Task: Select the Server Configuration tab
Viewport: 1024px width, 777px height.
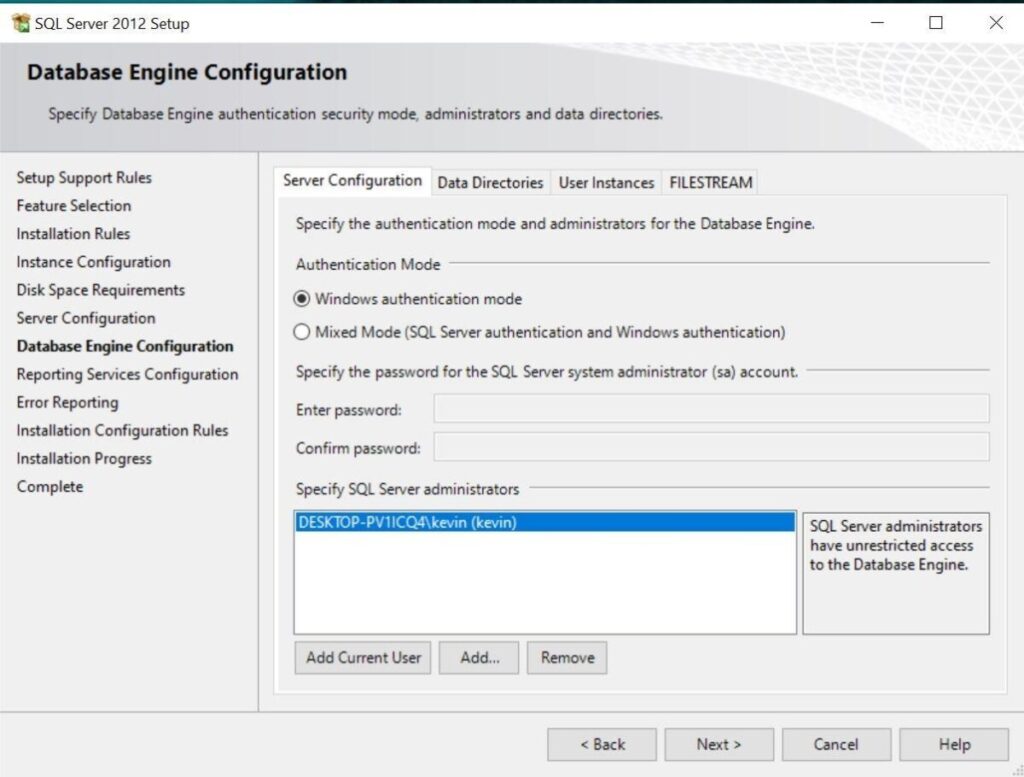Action: coord(351,181)
